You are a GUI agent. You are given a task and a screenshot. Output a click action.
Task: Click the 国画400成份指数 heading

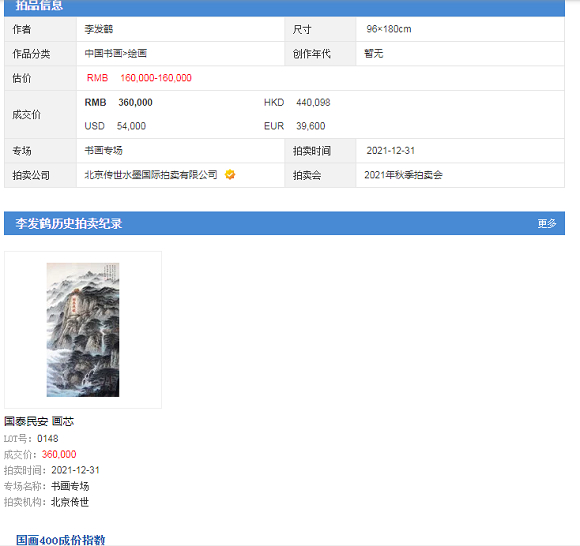(61, 540)
